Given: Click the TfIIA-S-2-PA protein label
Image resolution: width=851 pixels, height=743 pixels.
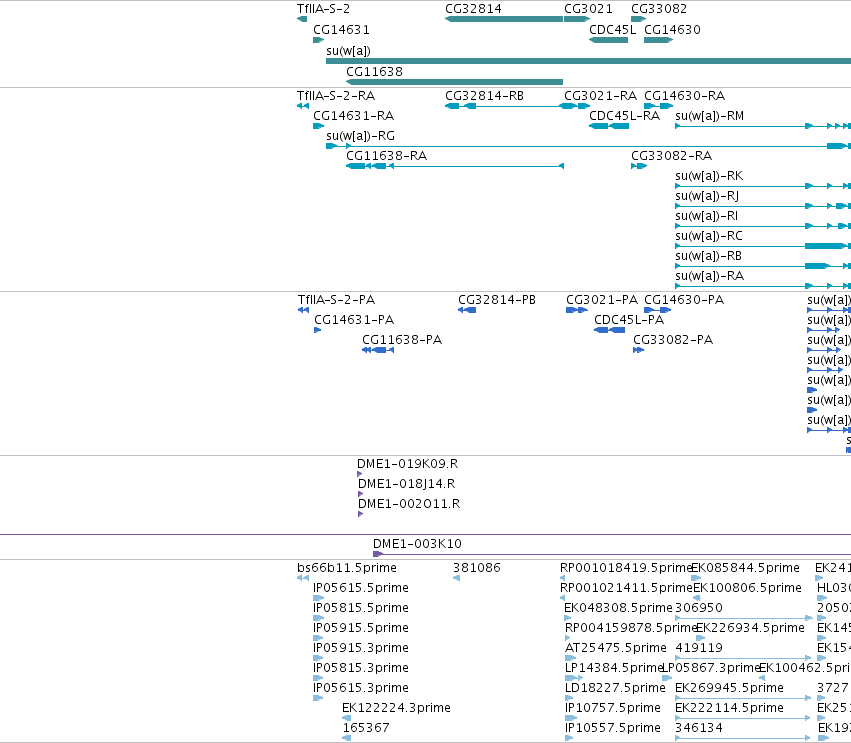Looking at the screenshot, I should click(x=336, y=300).
